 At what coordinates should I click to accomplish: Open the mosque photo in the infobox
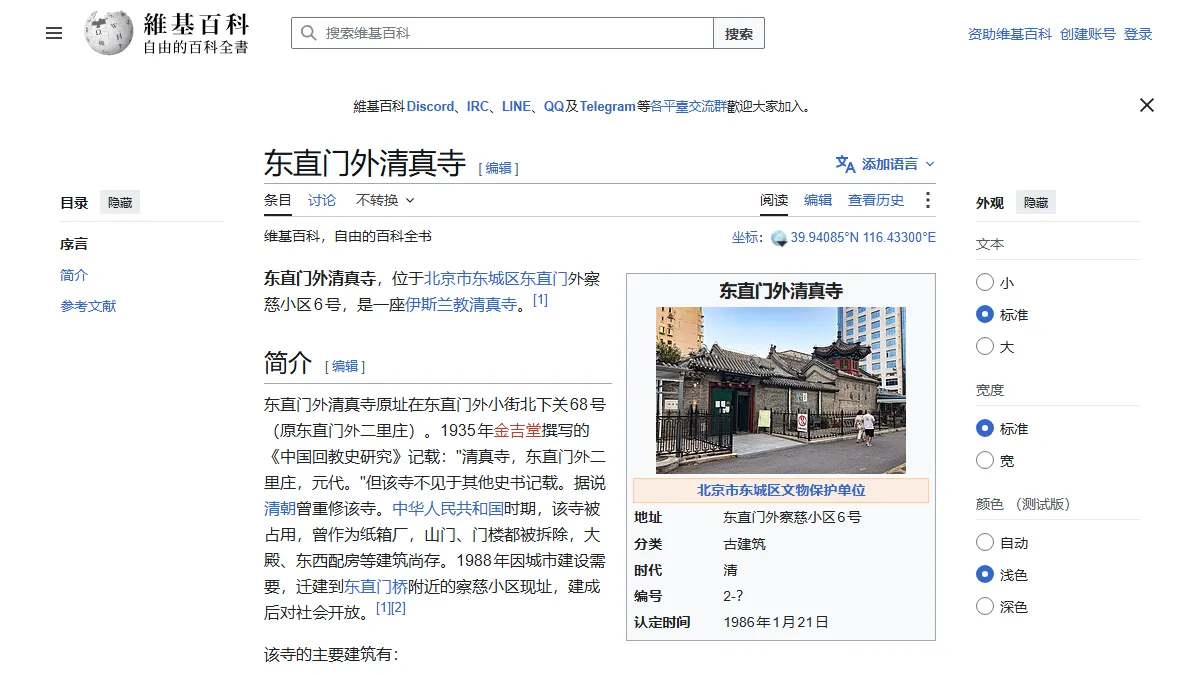pyautogui.click(x=781, y=390)
